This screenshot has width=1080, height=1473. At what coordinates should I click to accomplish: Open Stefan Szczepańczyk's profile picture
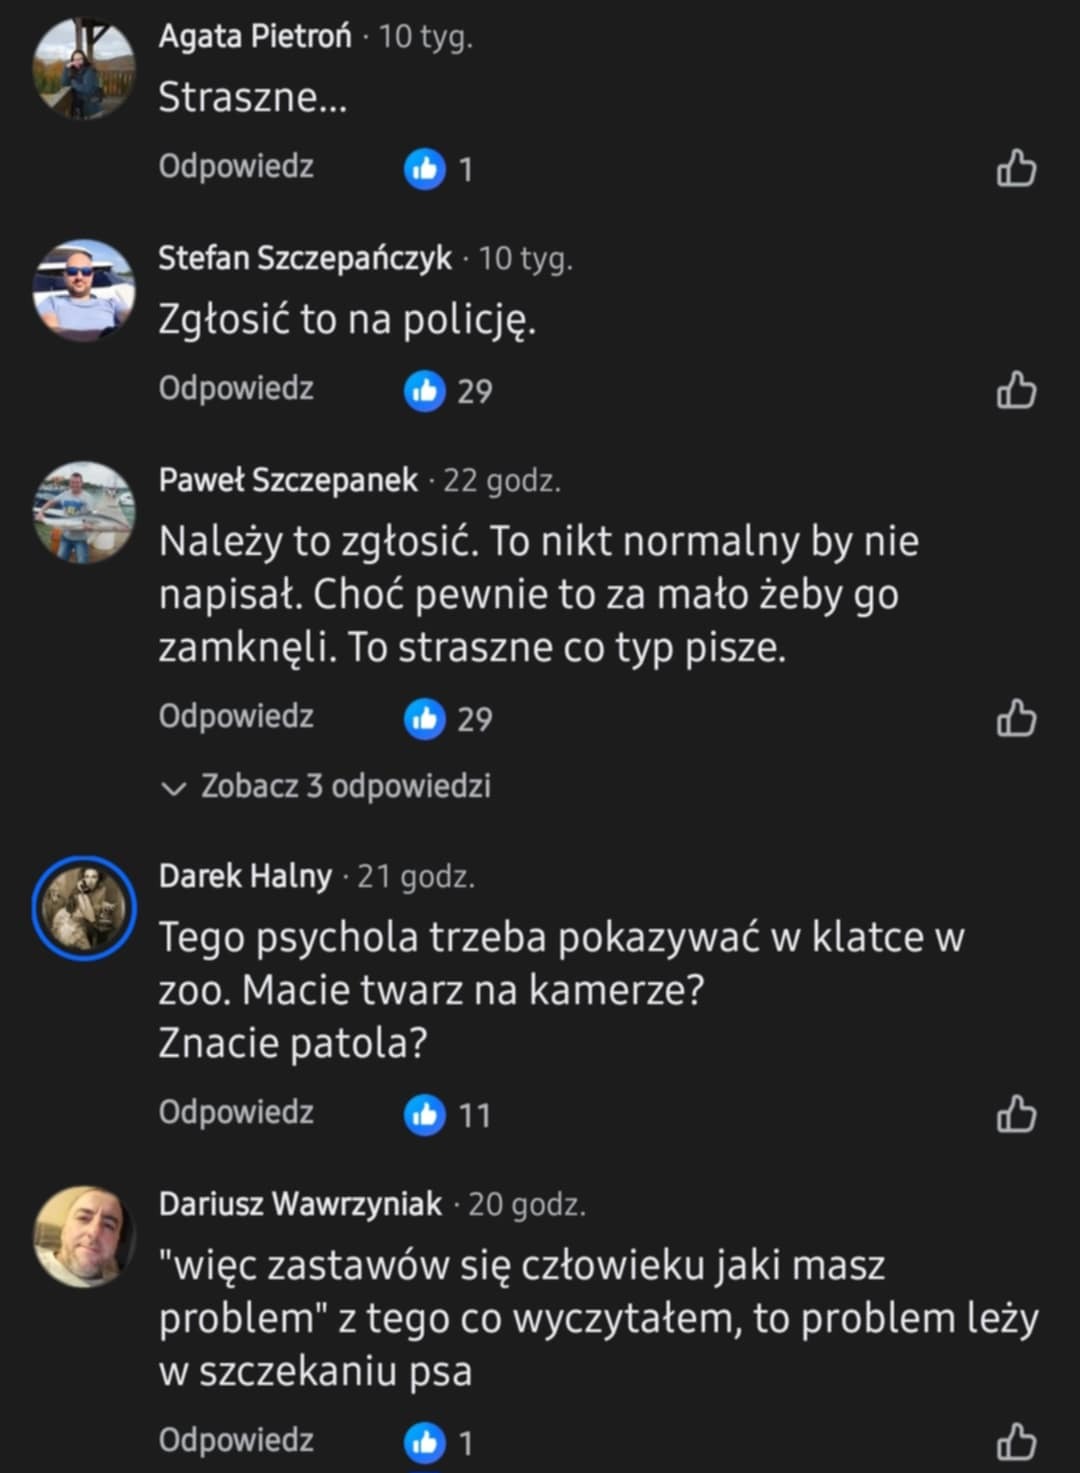point(84,292)
